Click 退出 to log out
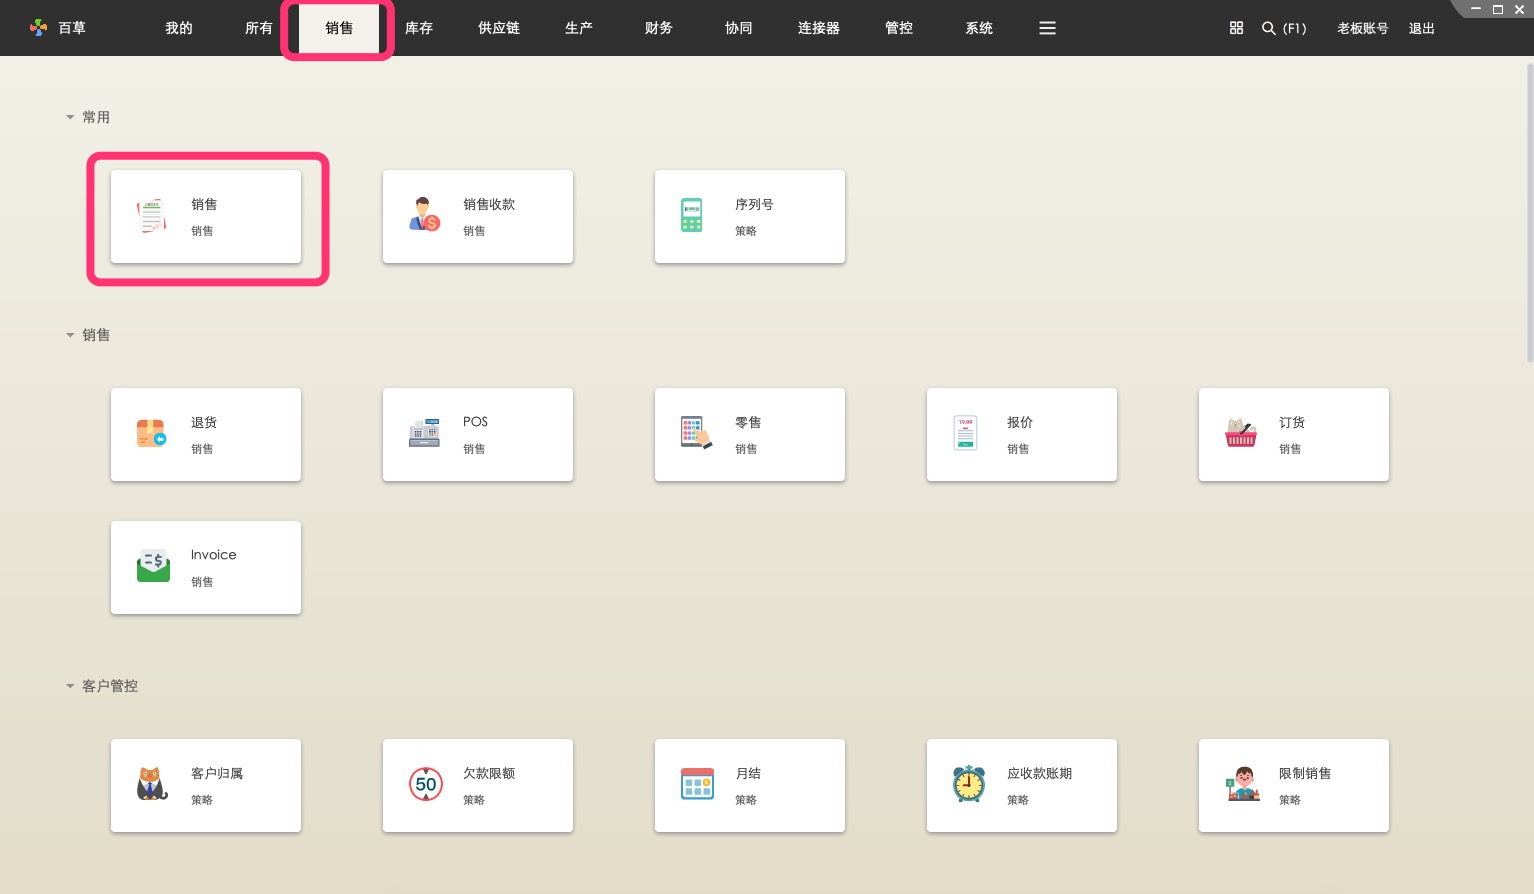This screenshot has width=1534, height=894. coord(1421,28)
